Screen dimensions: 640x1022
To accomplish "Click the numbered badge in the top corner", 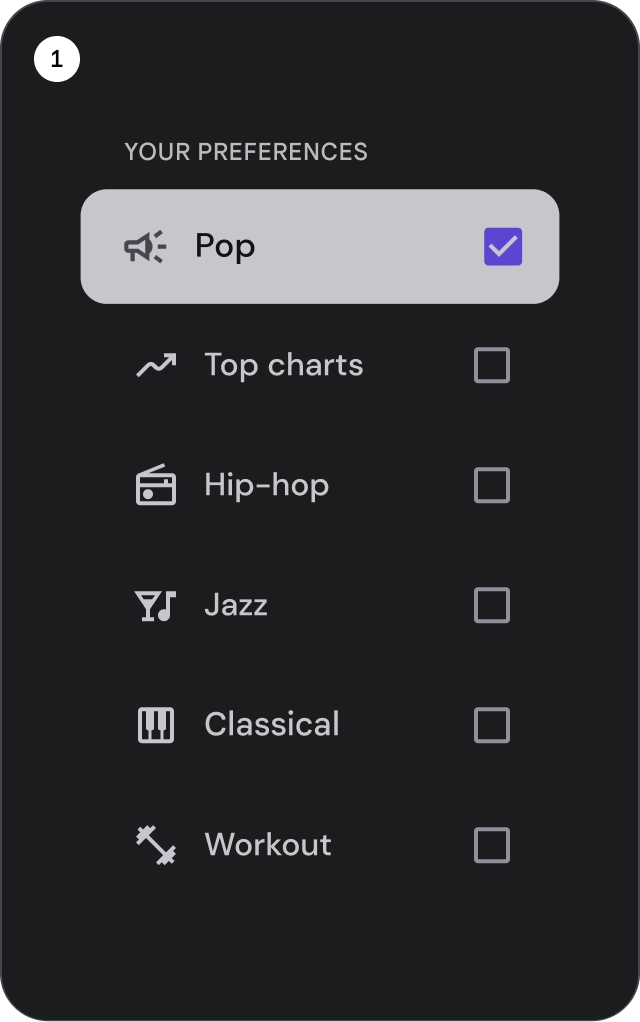I will tap(56, 58).
